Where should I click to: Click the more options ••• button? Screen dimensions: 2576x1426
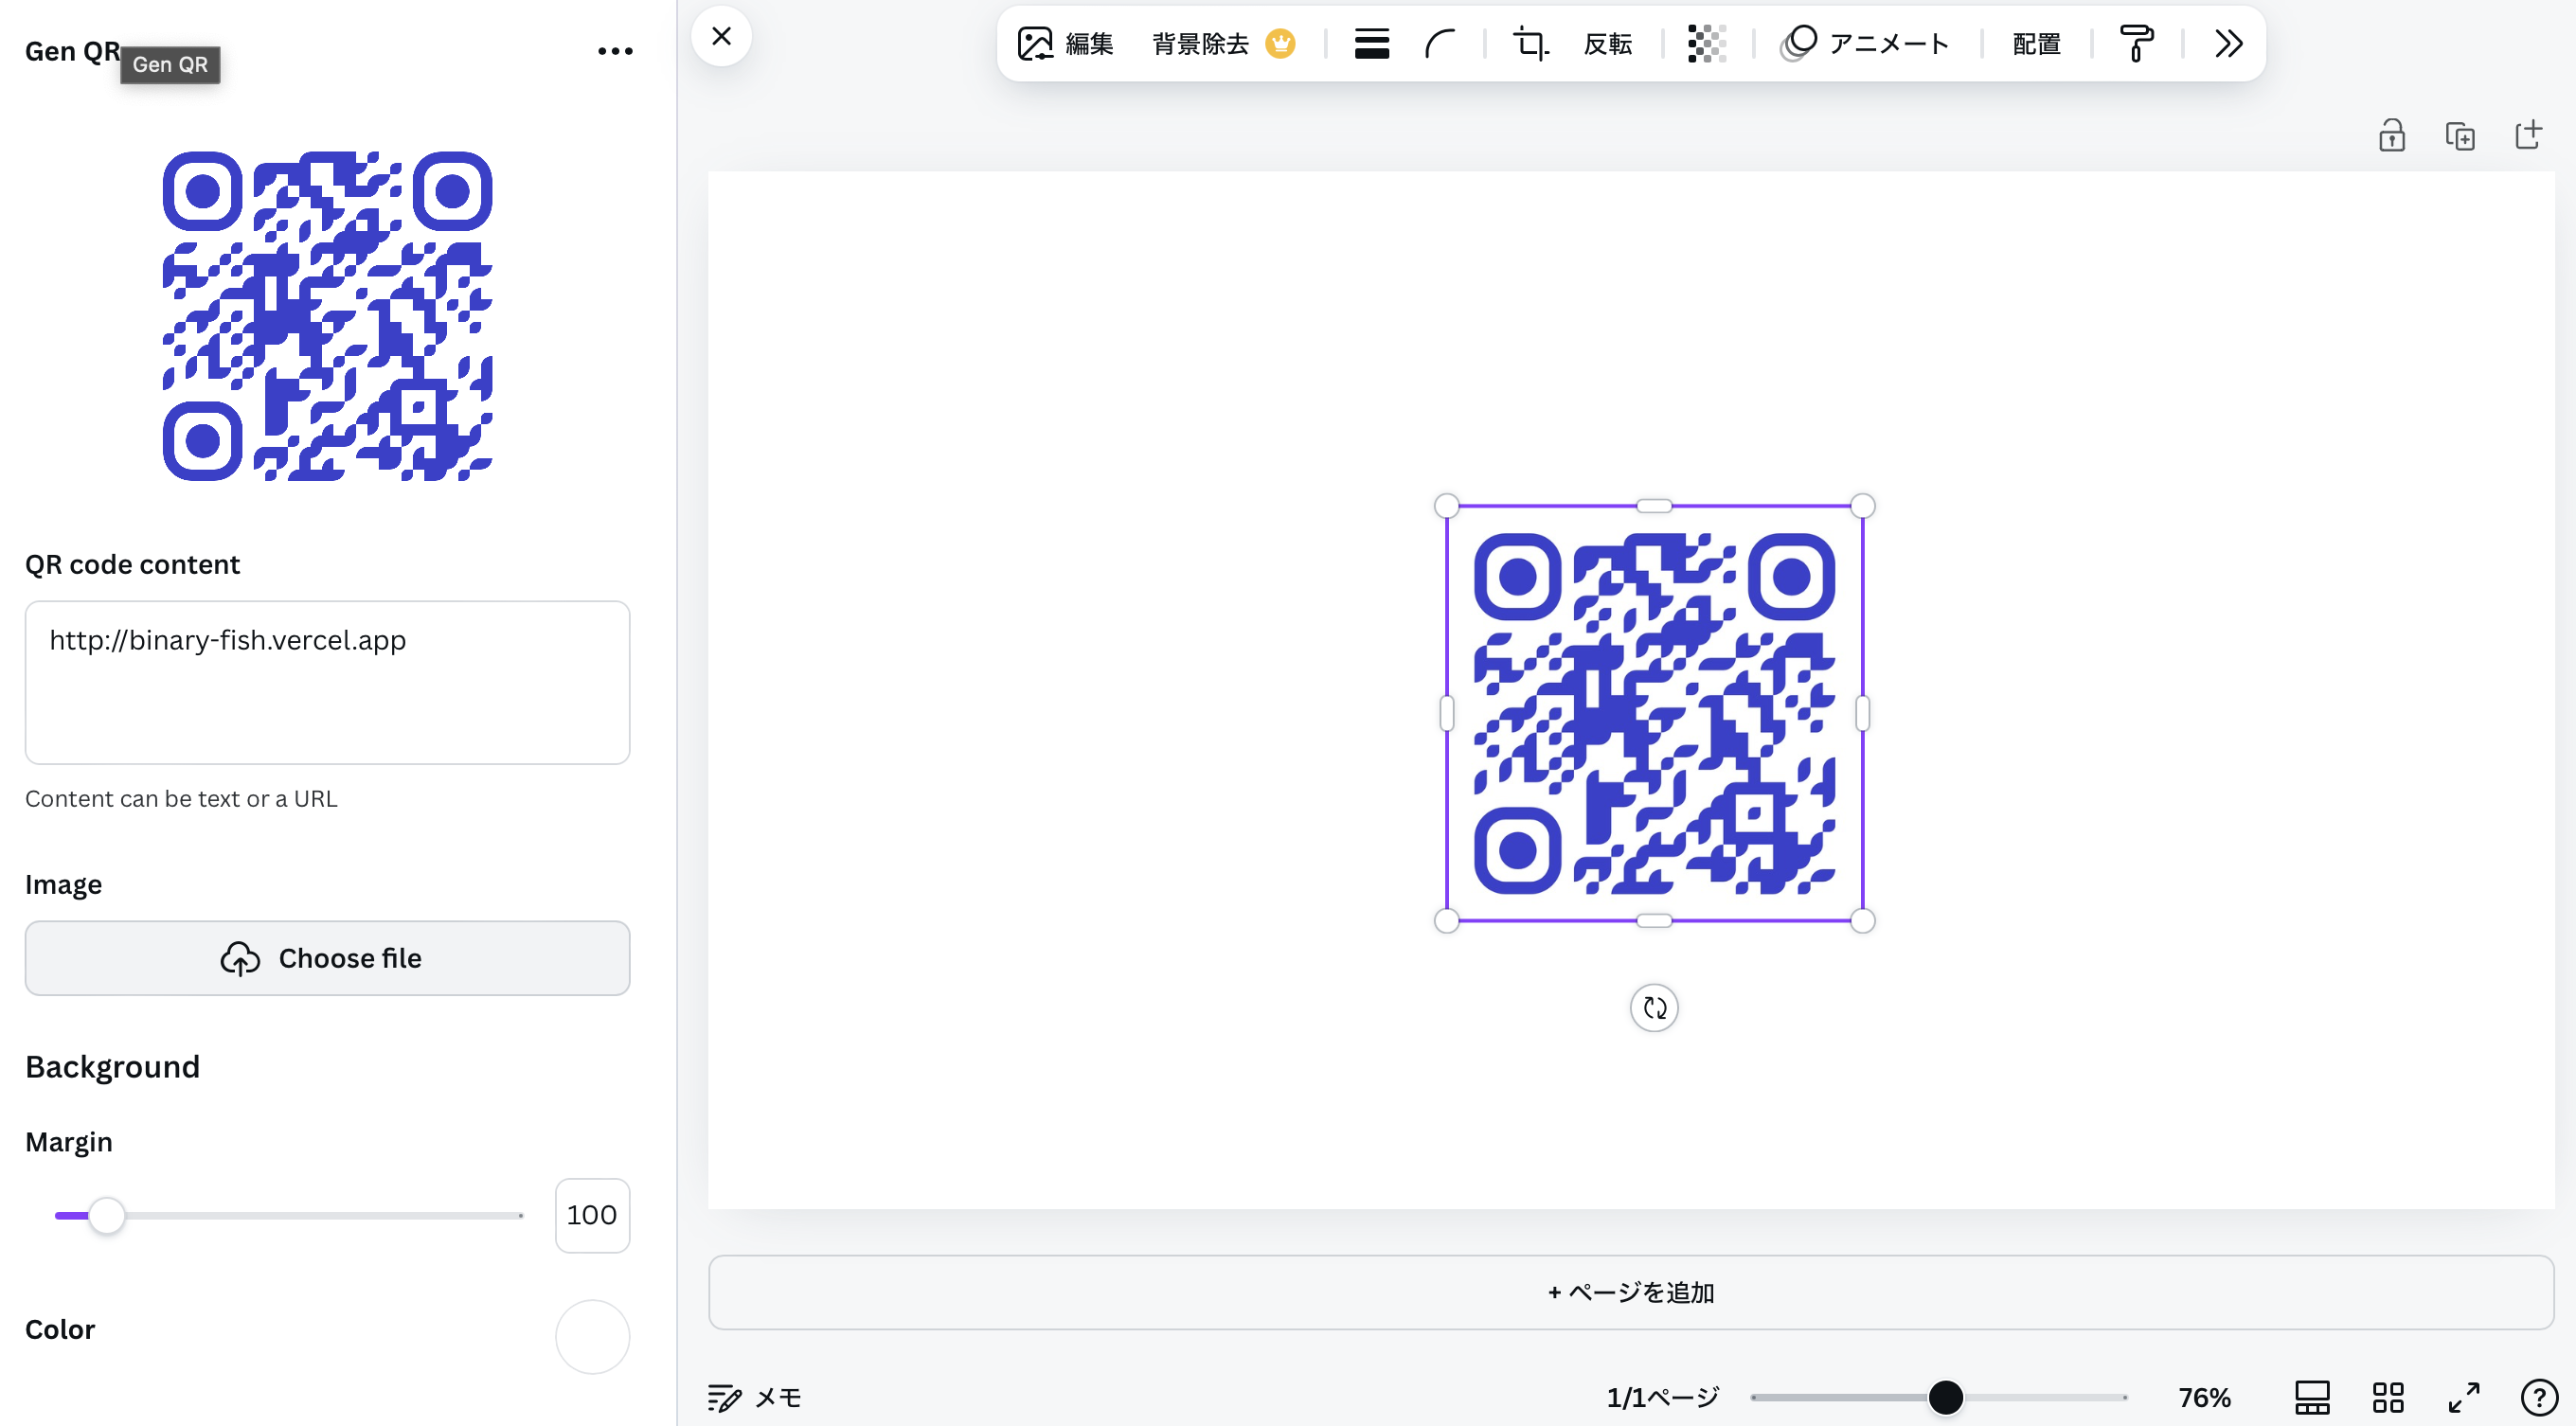pyautogui.click(x=615, y=49)
